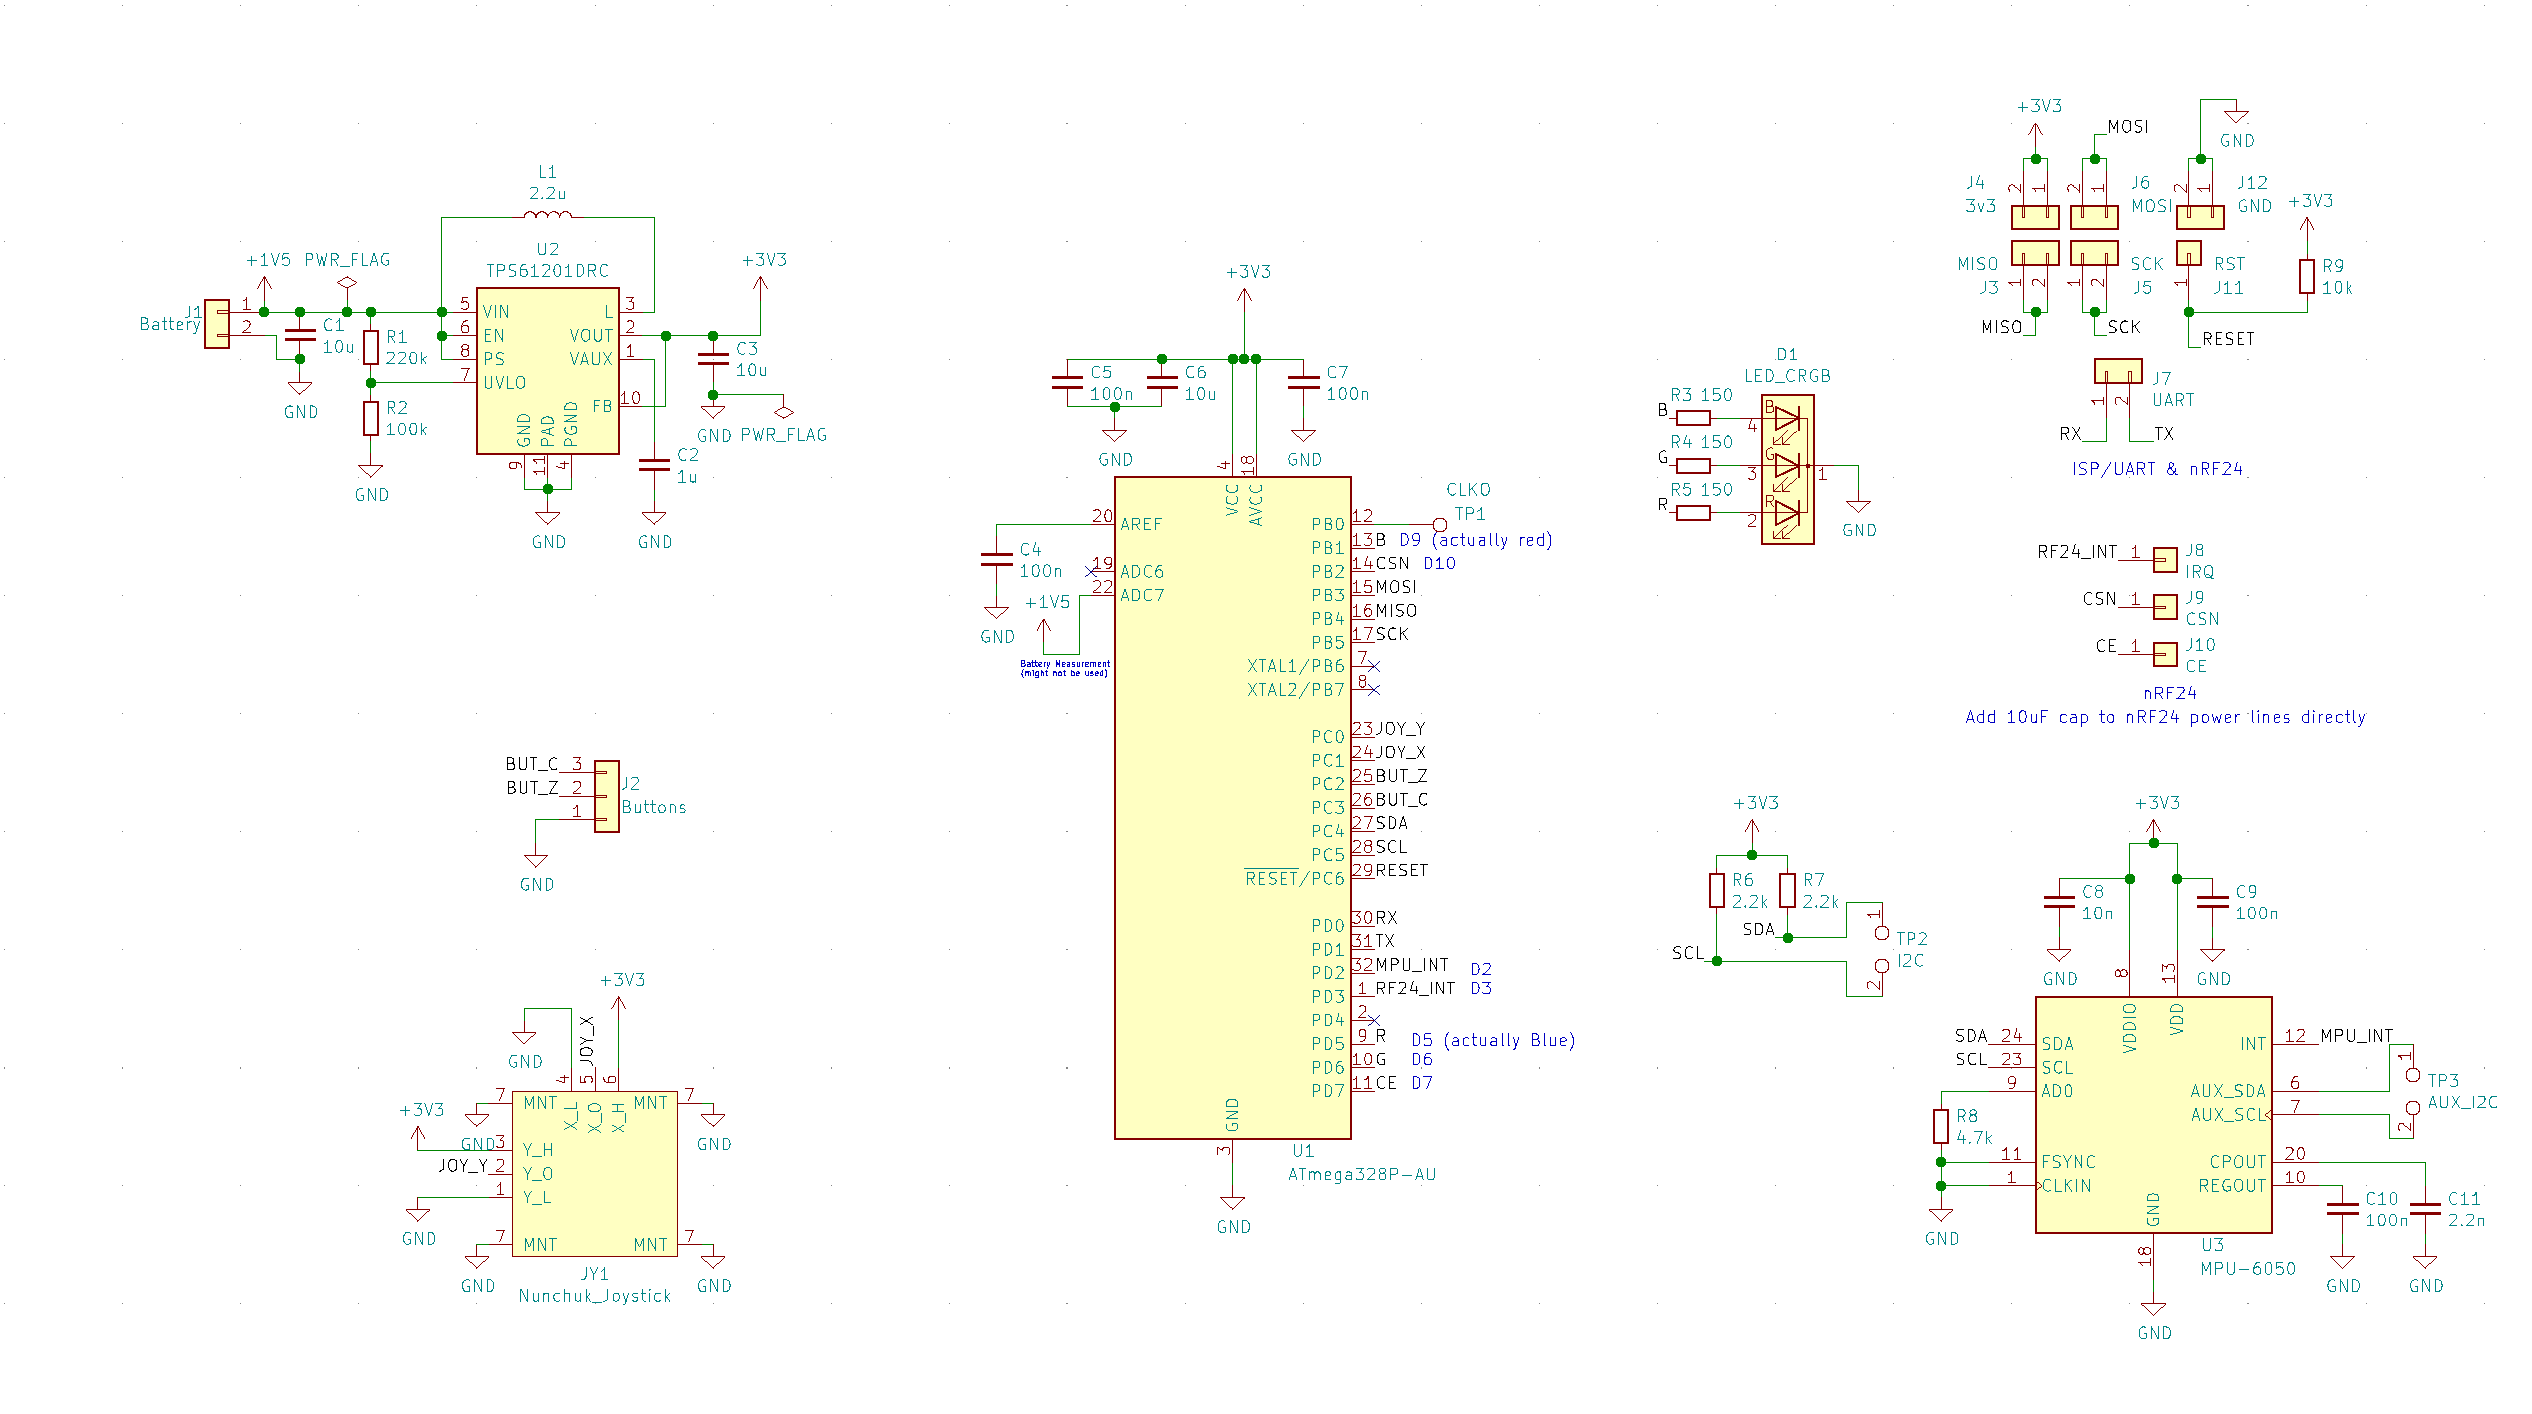
Task: Click the Battery connector J1 symbol
Action: tap(217, 324)
